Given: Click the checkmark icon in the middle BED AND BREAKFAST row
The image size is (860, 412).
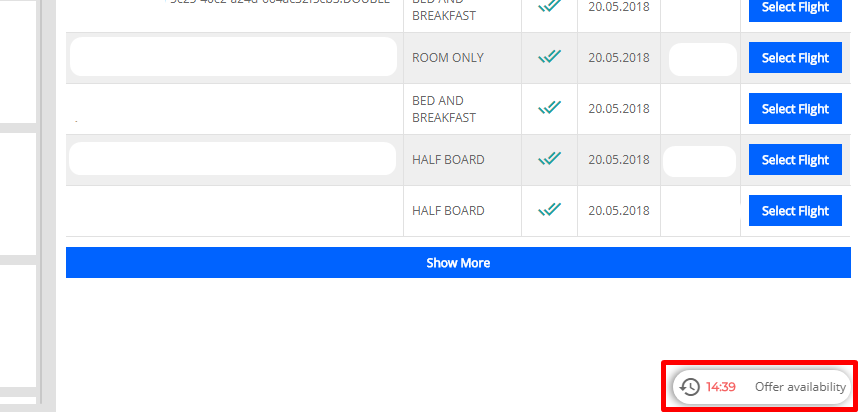Looking at the screenshot, I should (x=549, y=108).
